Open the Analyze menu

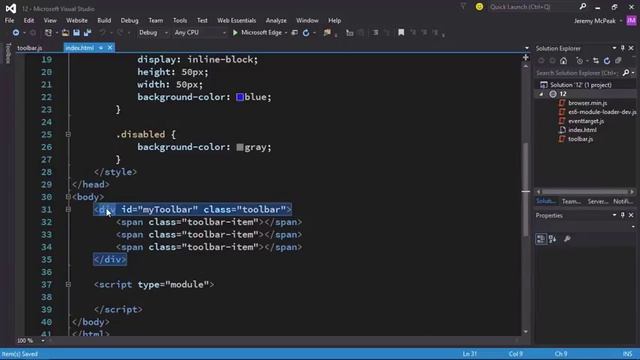pos(276,20)
